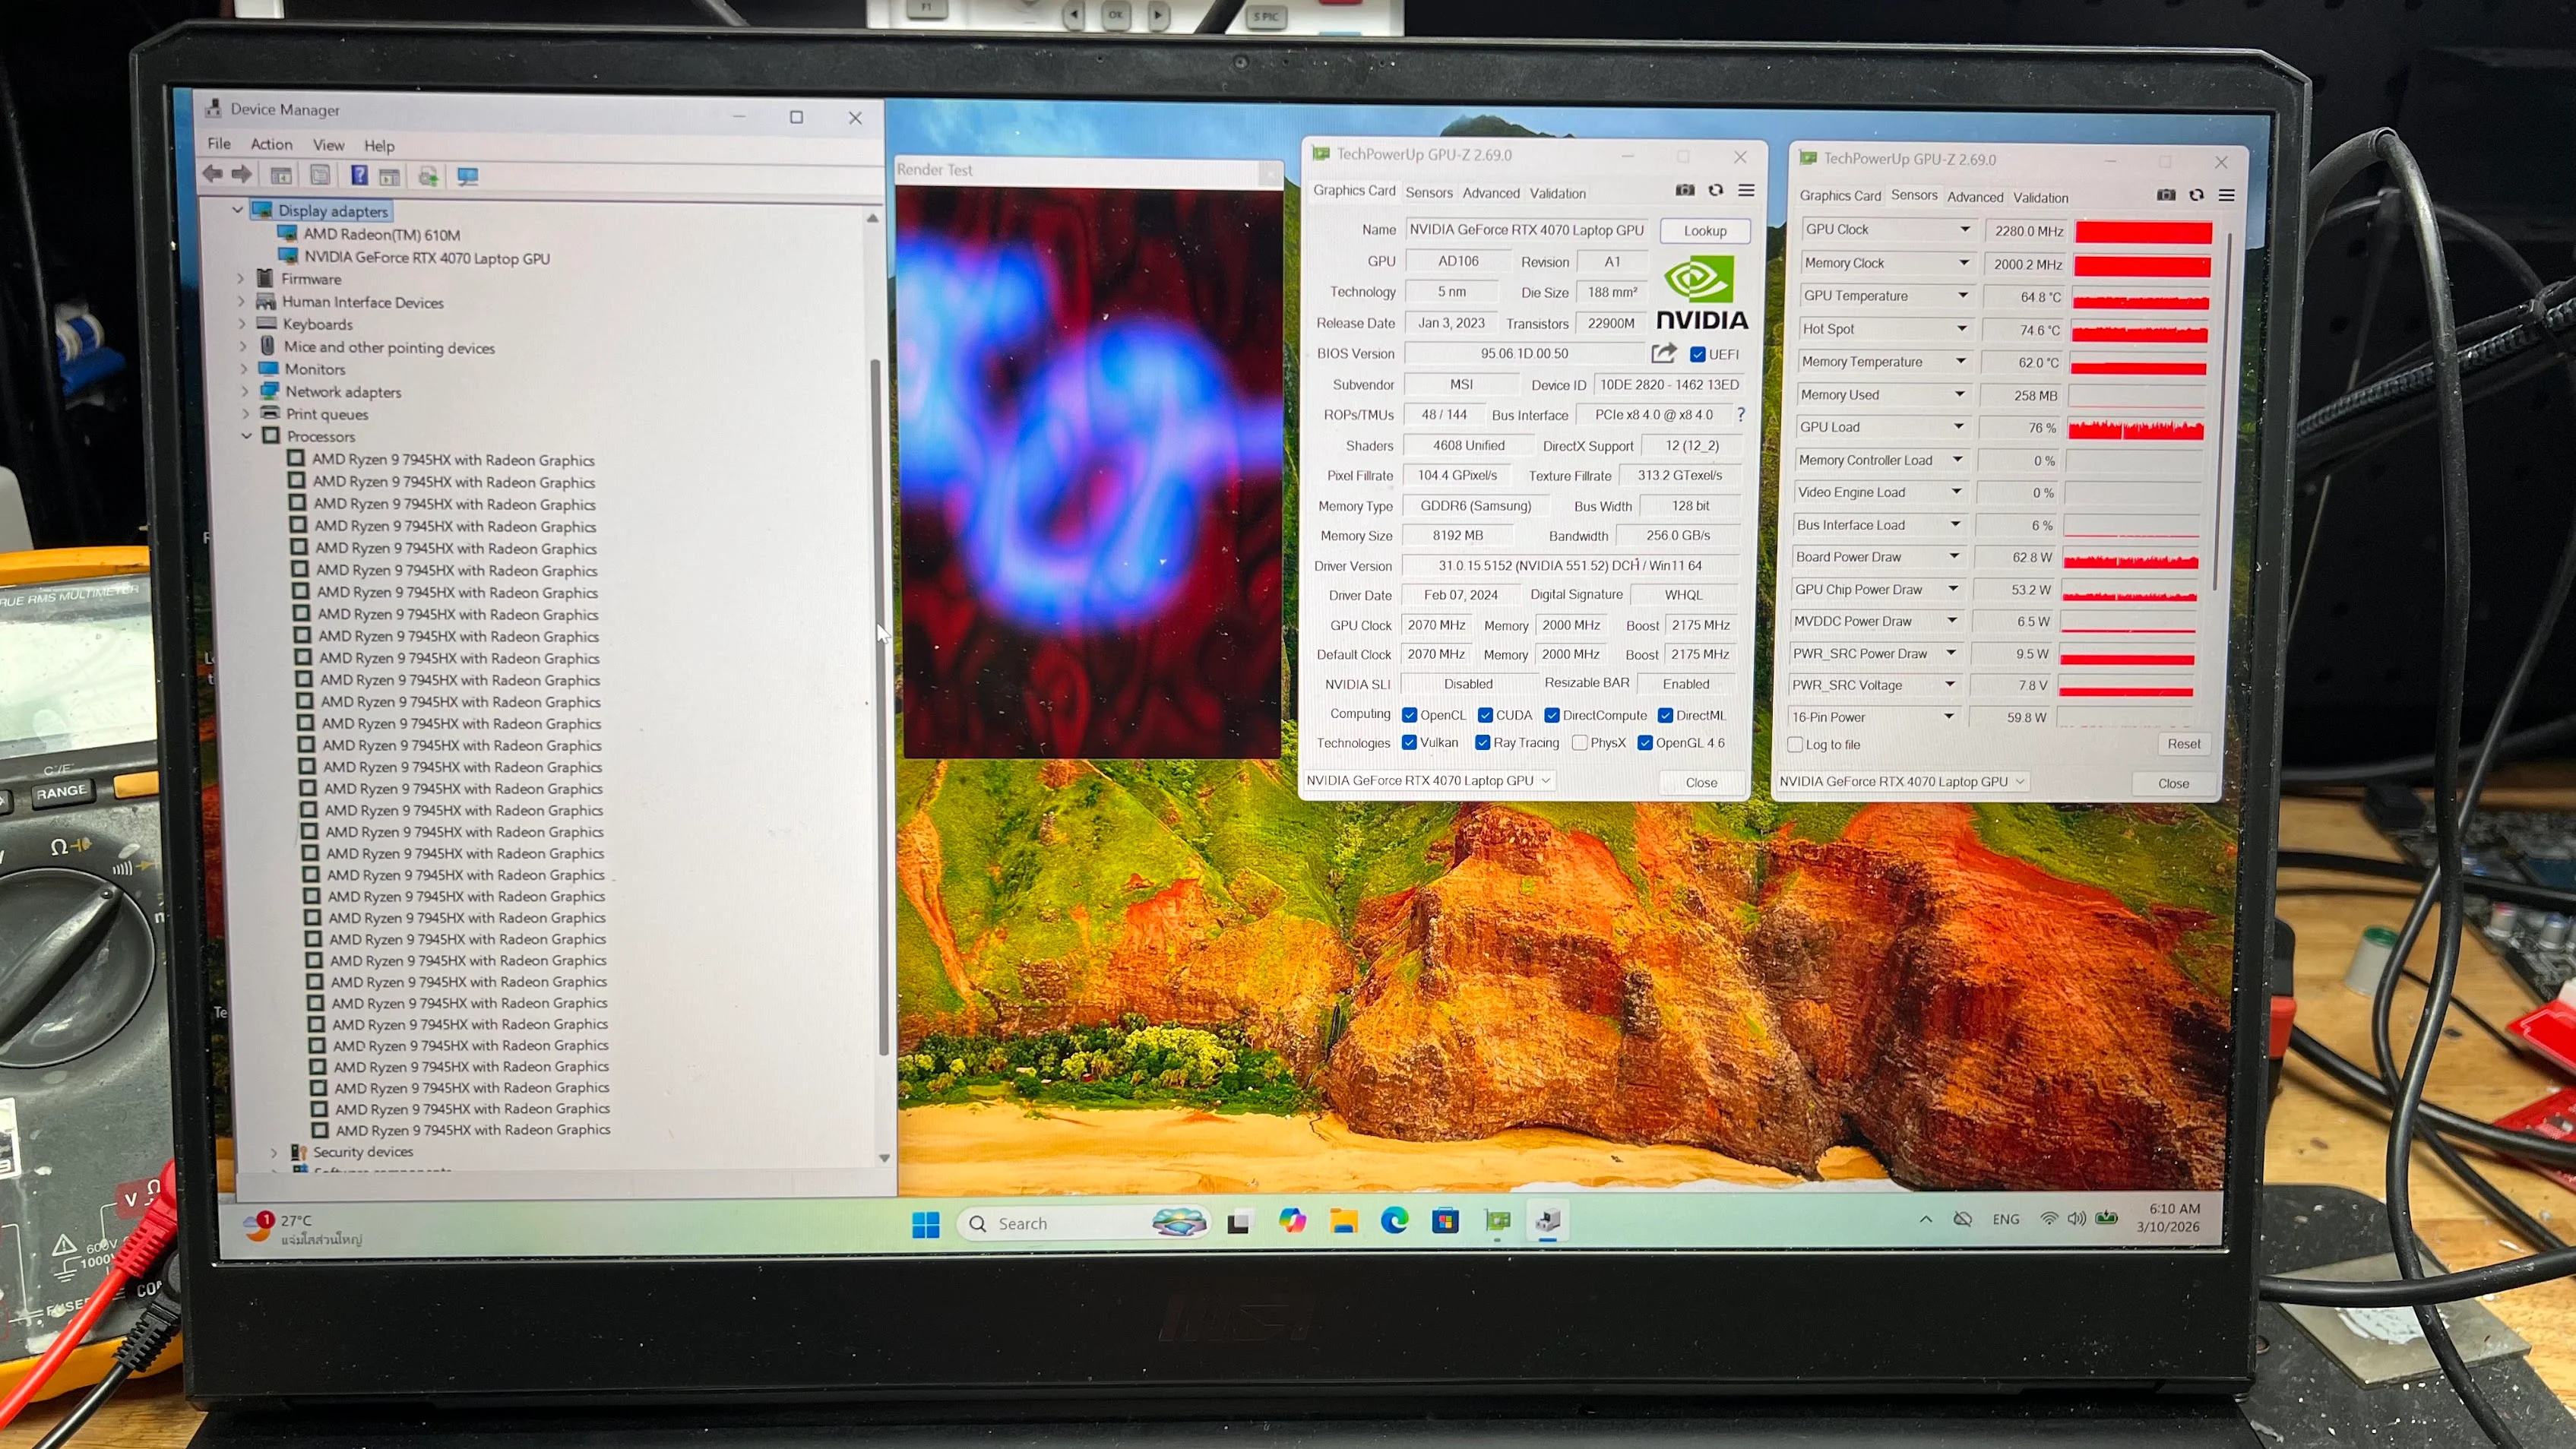
Task: Switch to Validation tab in GPU-Z Sensors window
Action: click(2040, 198)
